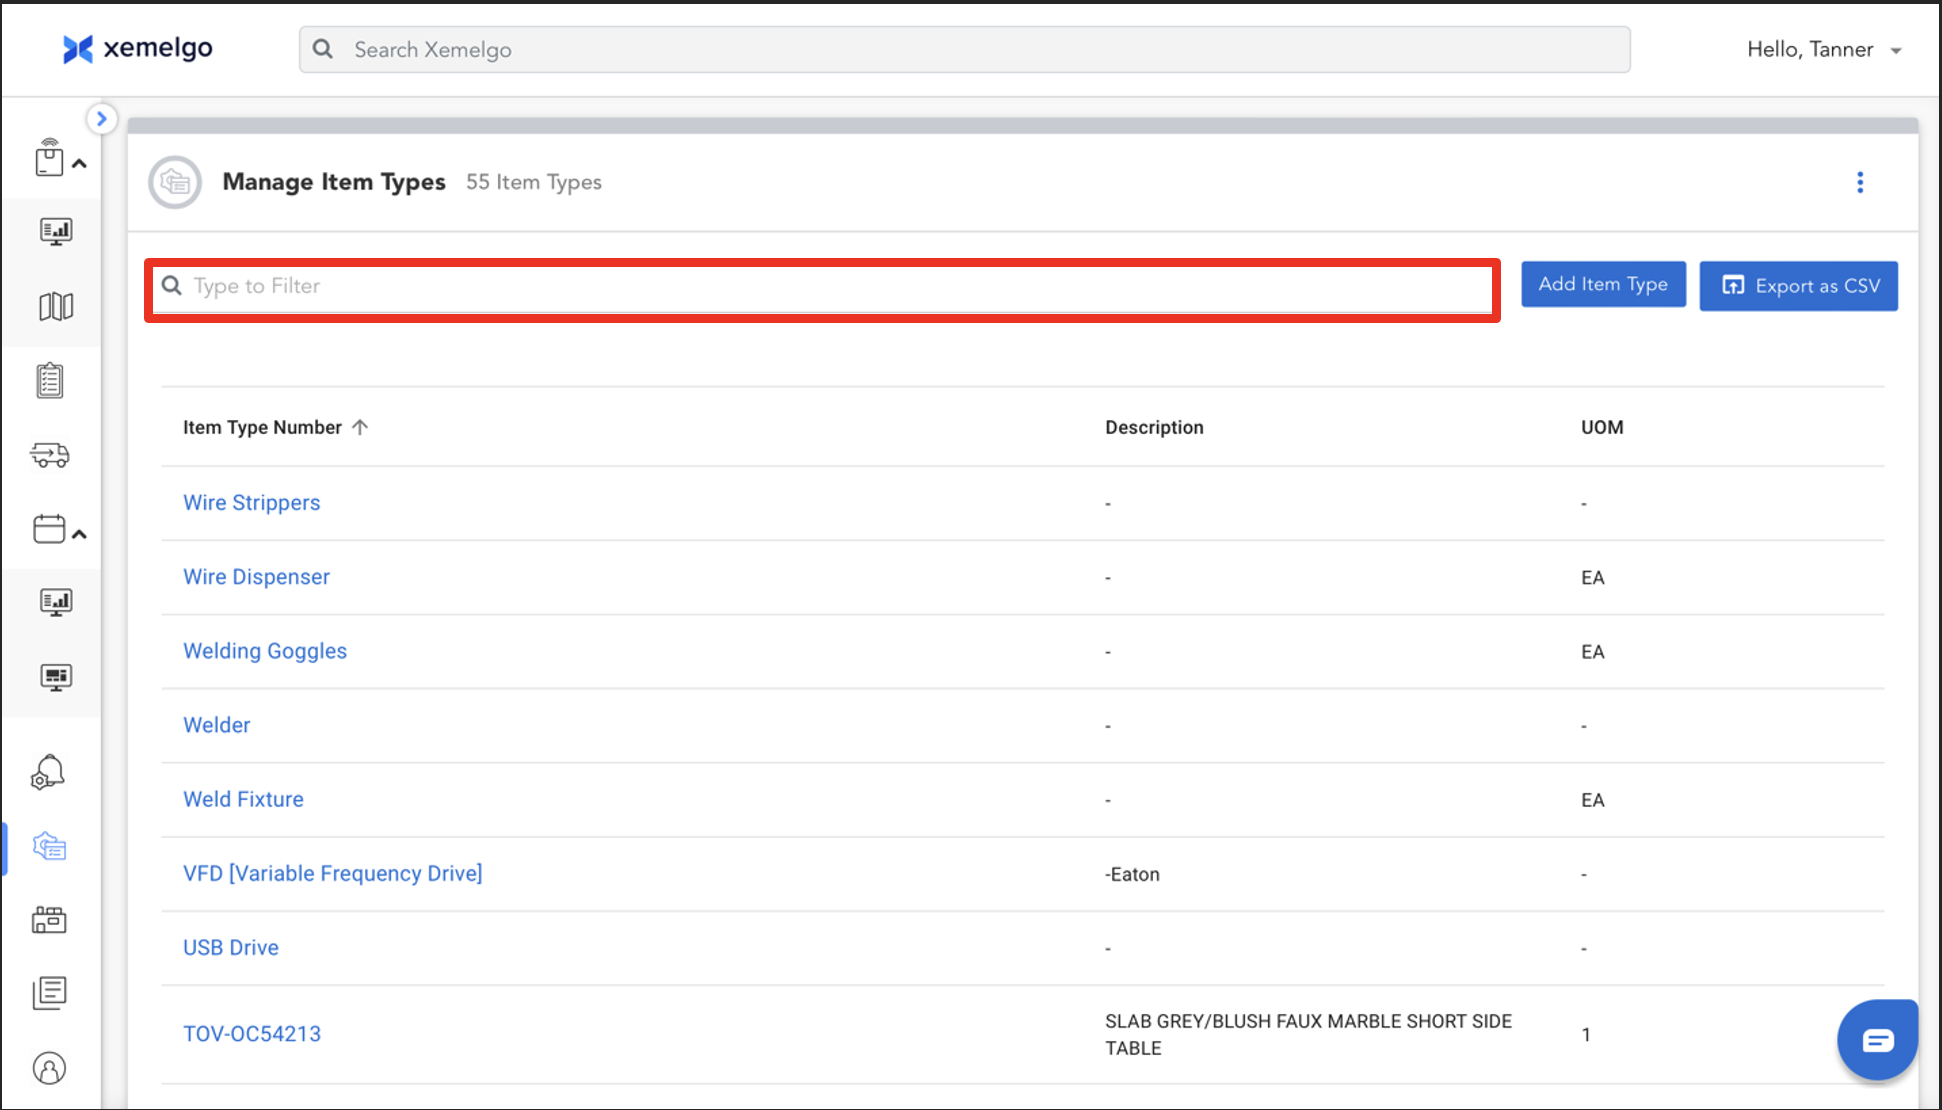Focus the Type to Filter field
1942x1110 pixels.
(820, 286)
